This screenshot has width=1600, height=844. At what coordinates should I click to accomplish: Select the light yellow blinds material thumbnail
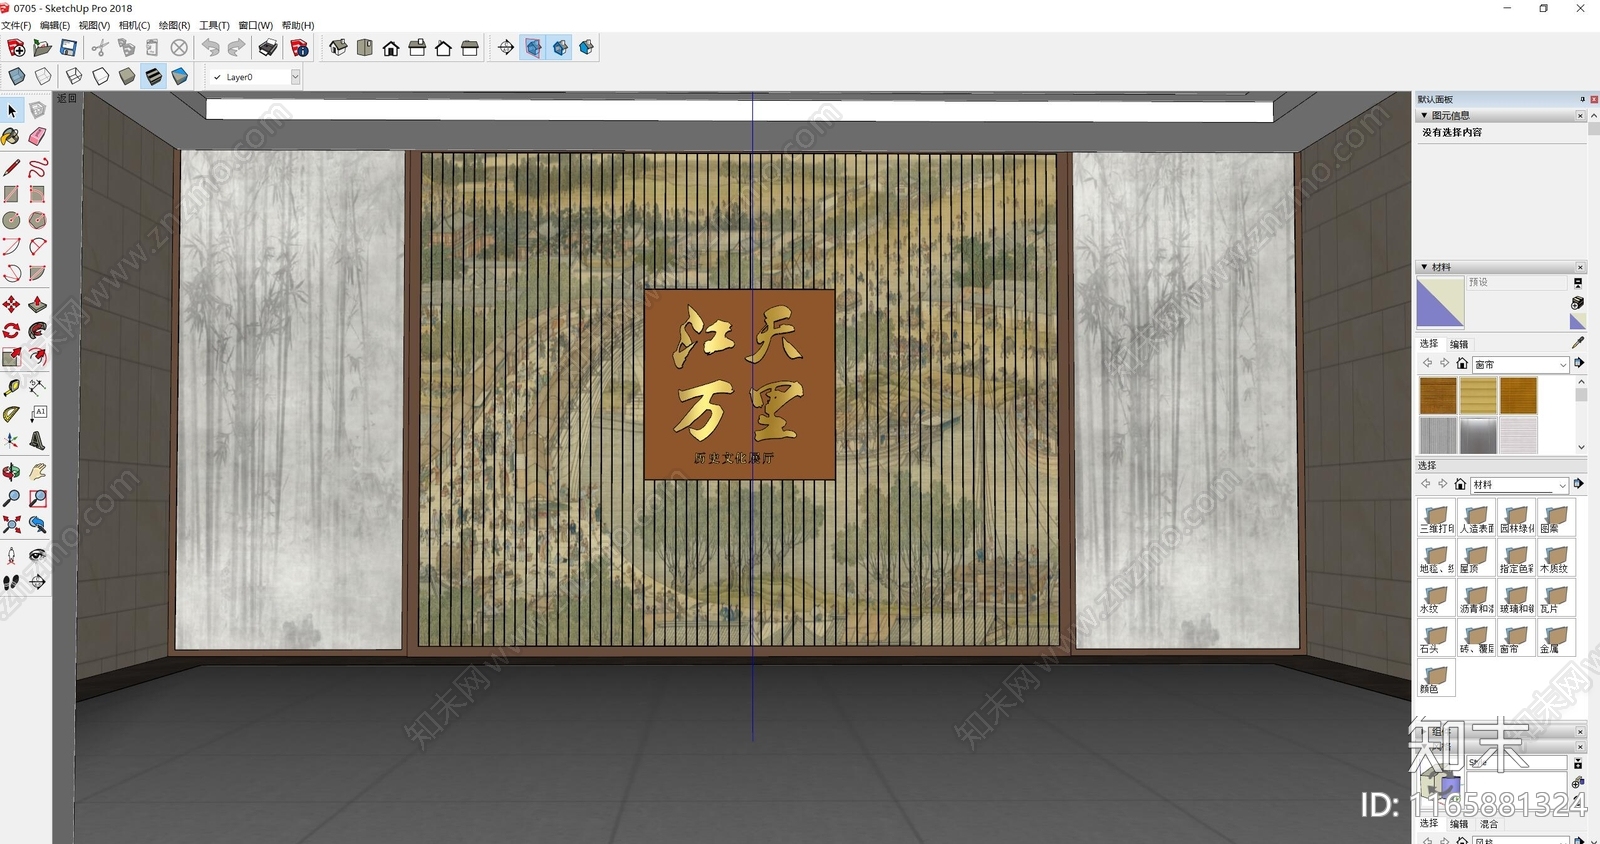click(1478, 396)
